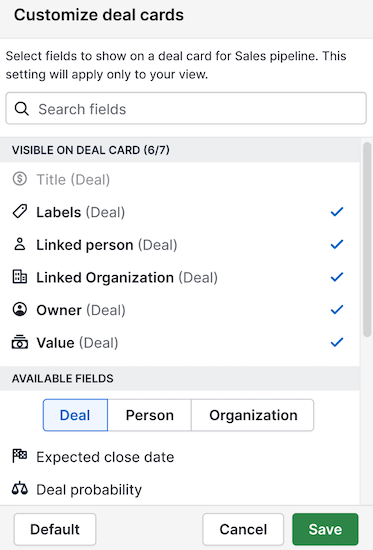
Task: Click the green Save button
Action: tap(325, 529)
